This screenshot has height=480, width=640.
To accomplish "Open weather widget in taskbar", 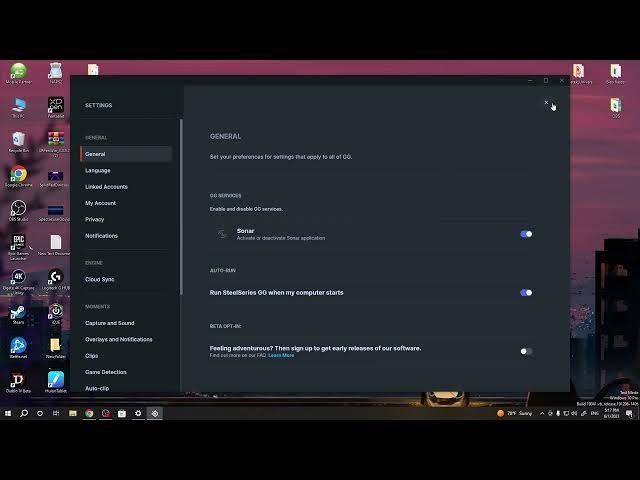I will (x=514, y=413).
